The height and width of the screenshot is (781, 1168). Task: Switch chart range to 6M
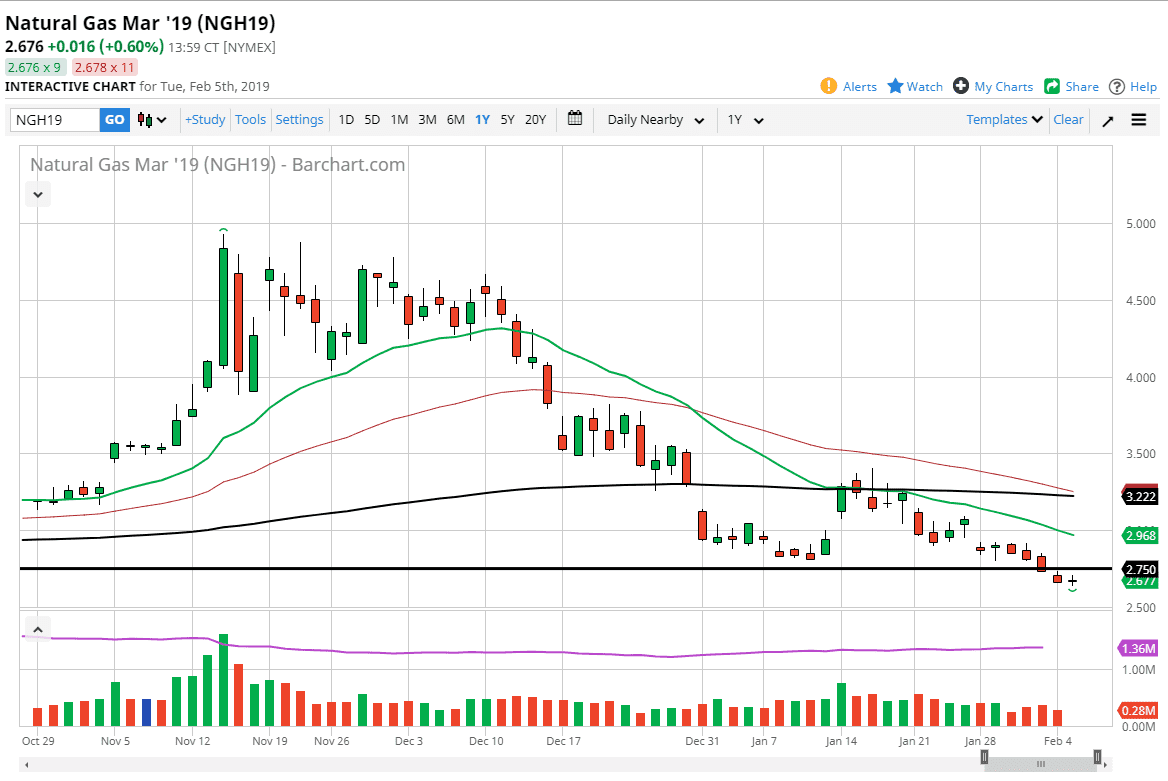(x=455, y=120)
